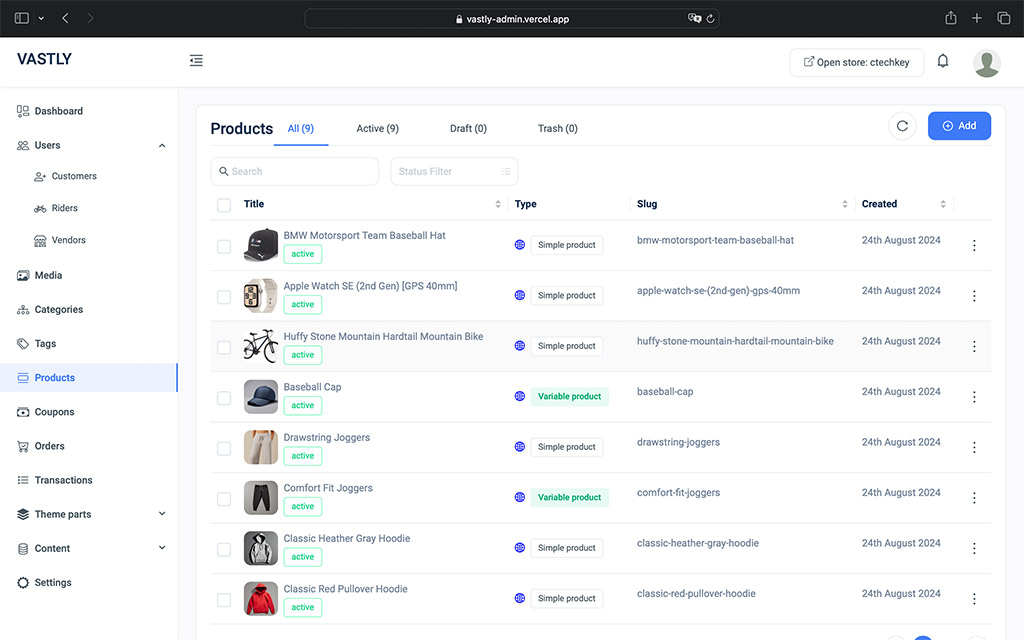Open the kebab menu for Classic Red Pullover Hoodie

coord(974,599)
